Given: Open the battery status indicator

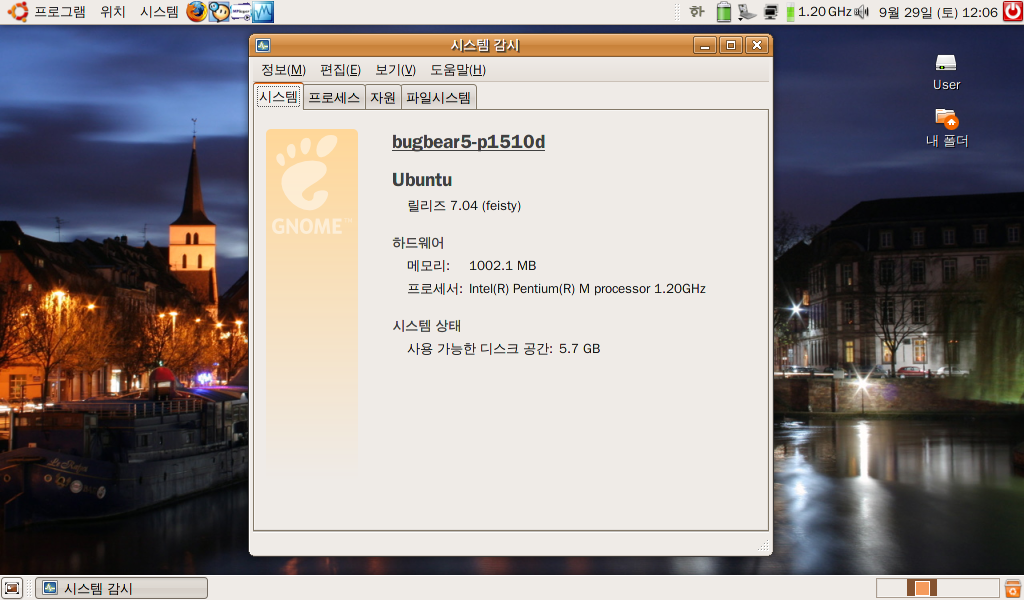Looking at the screenshot, I should click(724, 12).
